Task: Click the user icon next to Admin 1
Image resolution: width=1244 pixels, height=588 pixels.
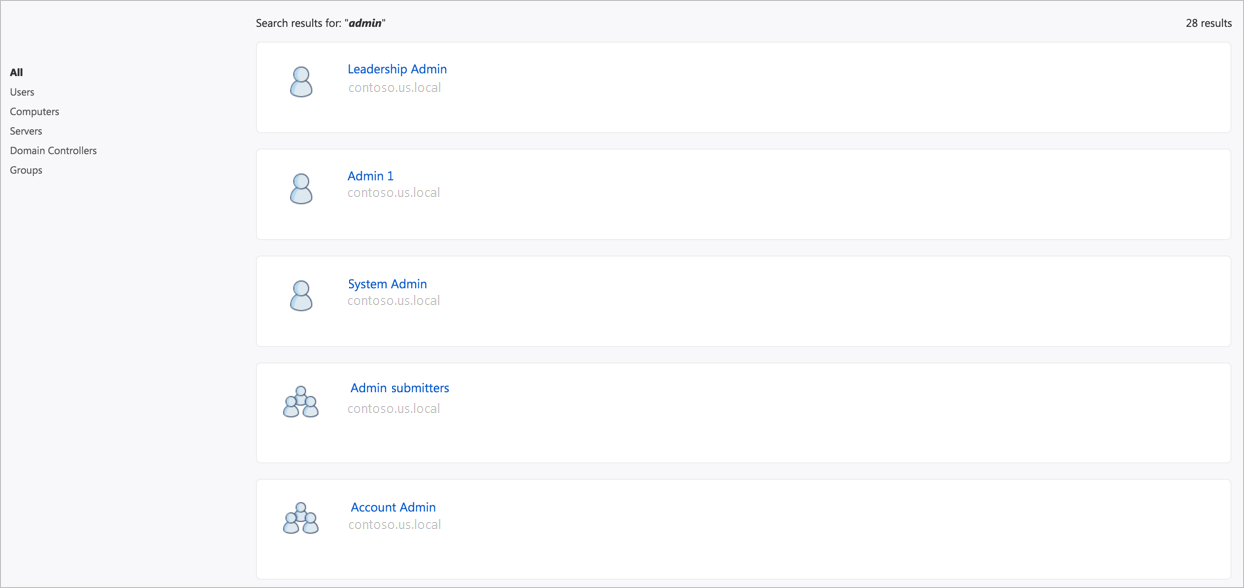Action: coord(301,188)
